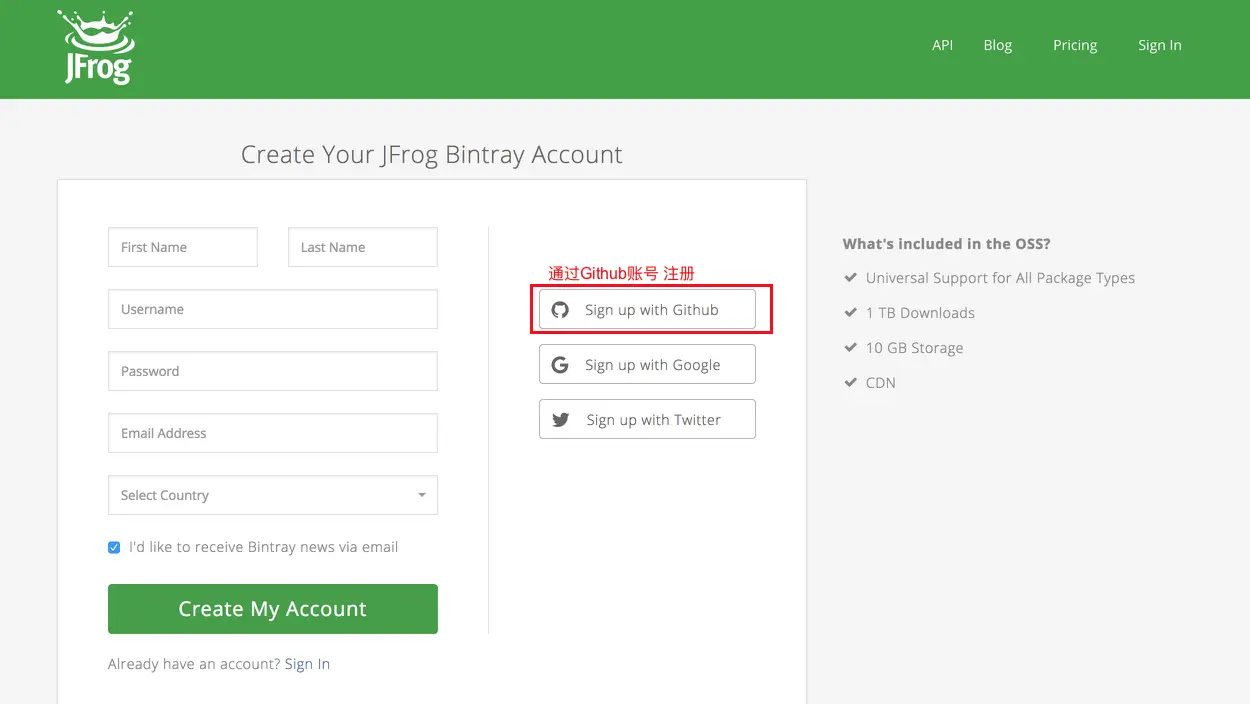
Task: Click Sign up with Github button
Action: [x=647, y=310]
